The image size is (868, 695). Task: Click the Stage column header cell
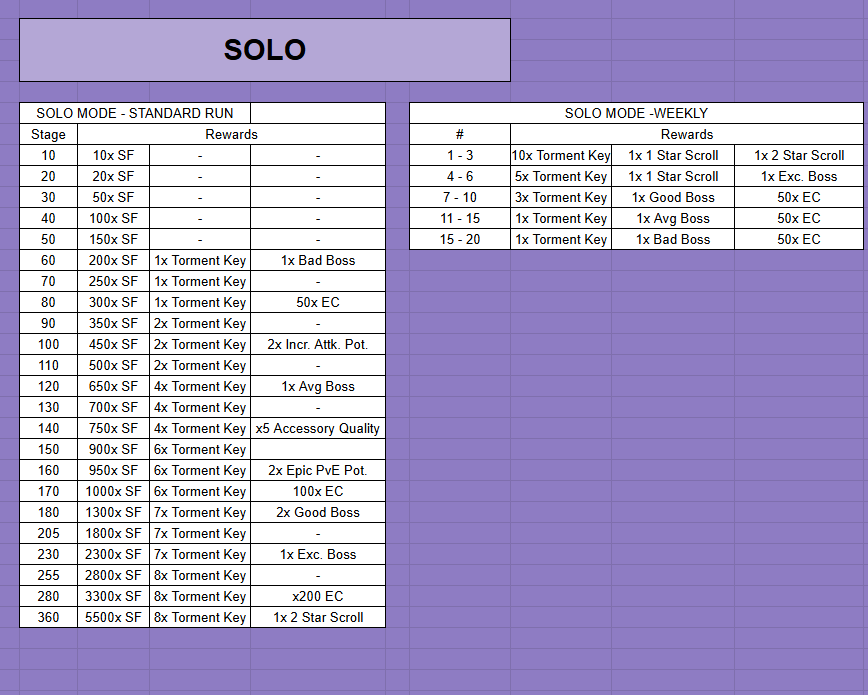(x=48, y=134)
